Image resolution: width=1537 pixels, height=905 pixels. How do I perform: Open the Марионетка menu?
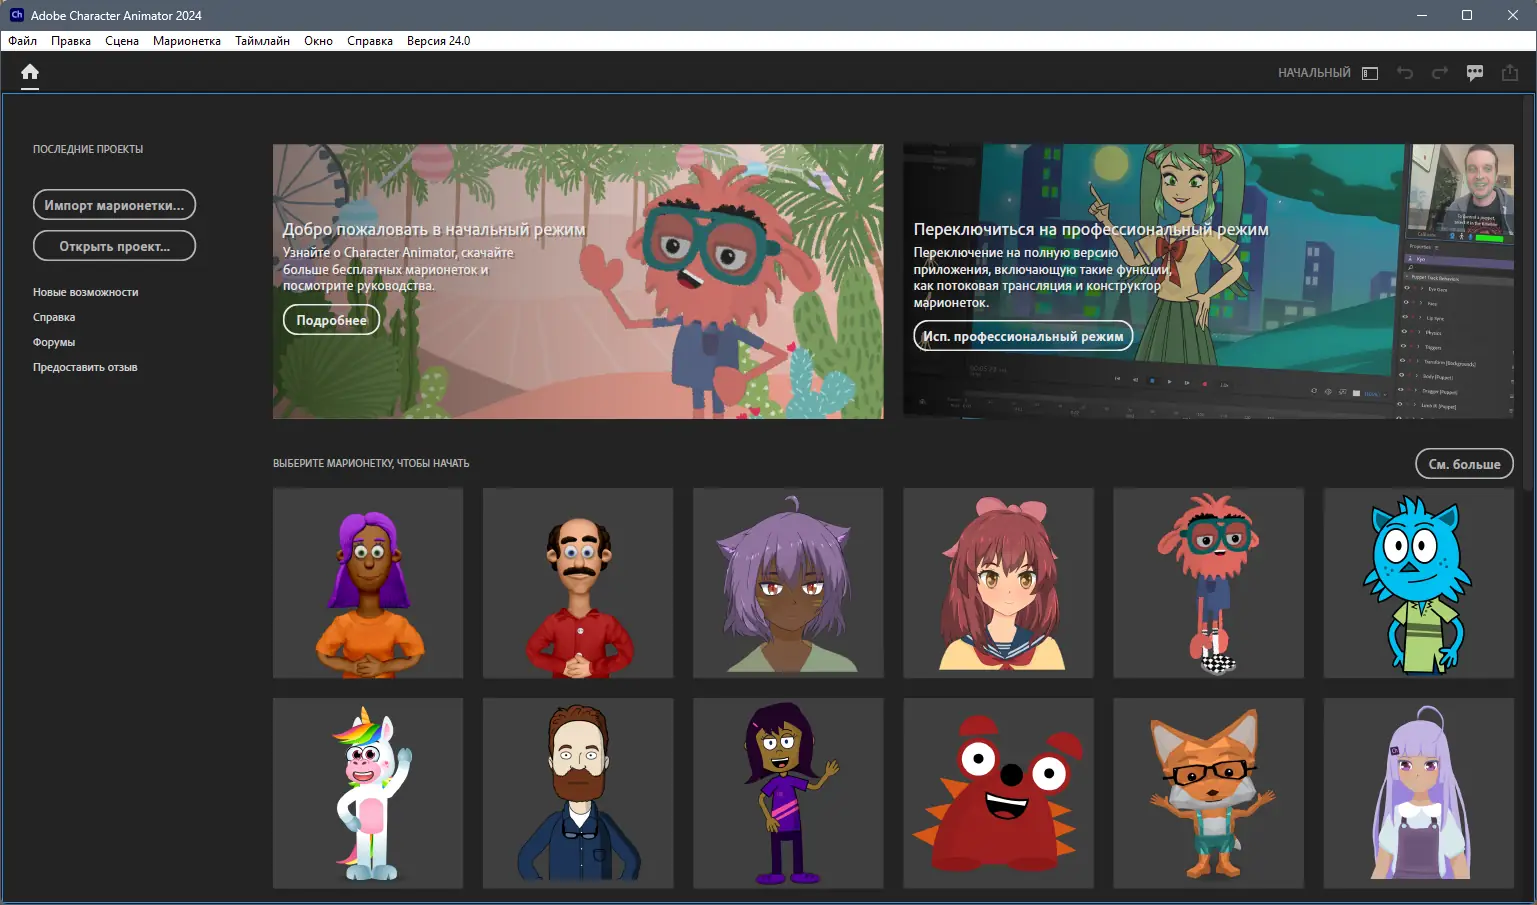tap(187, 41)
